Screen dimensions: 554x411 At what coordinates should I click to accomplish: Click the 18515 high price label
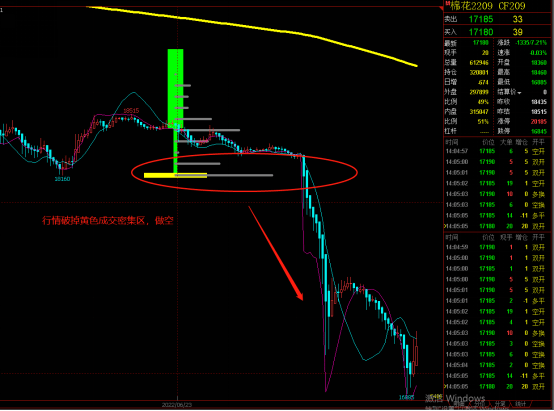tap(131, 111)
